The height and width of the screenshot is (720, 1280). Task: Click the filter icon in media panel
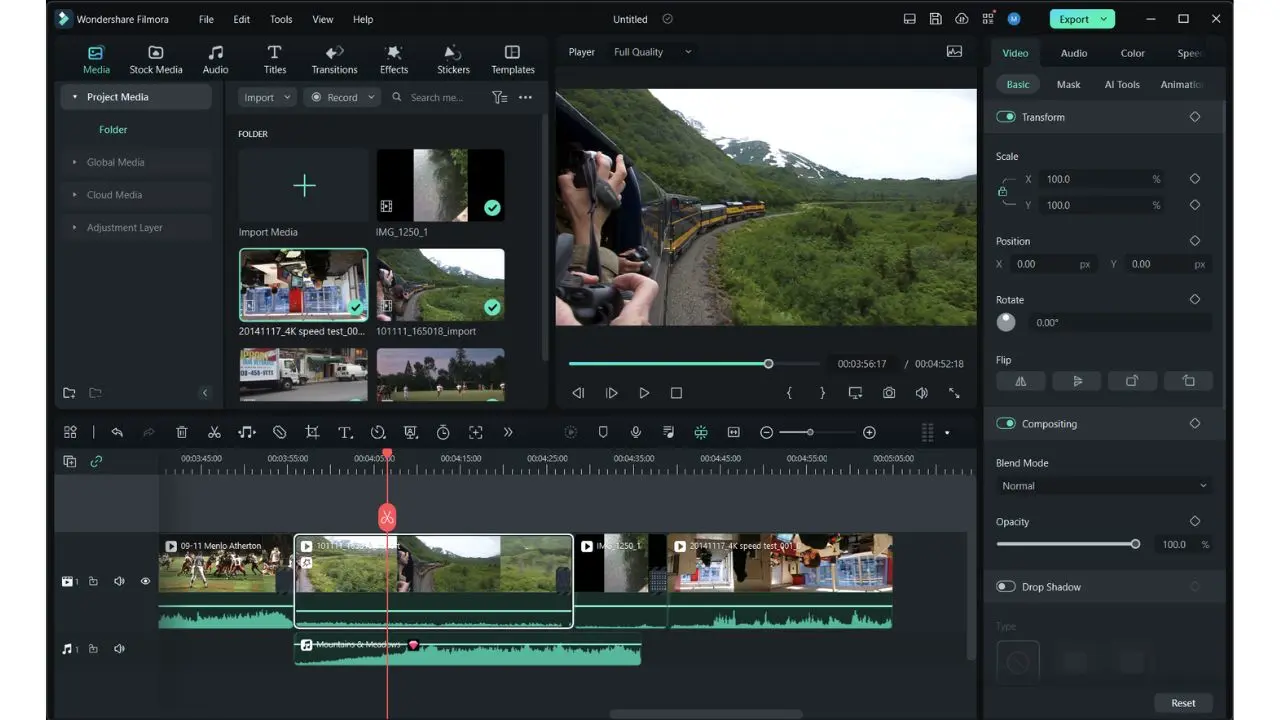[499, 97]
